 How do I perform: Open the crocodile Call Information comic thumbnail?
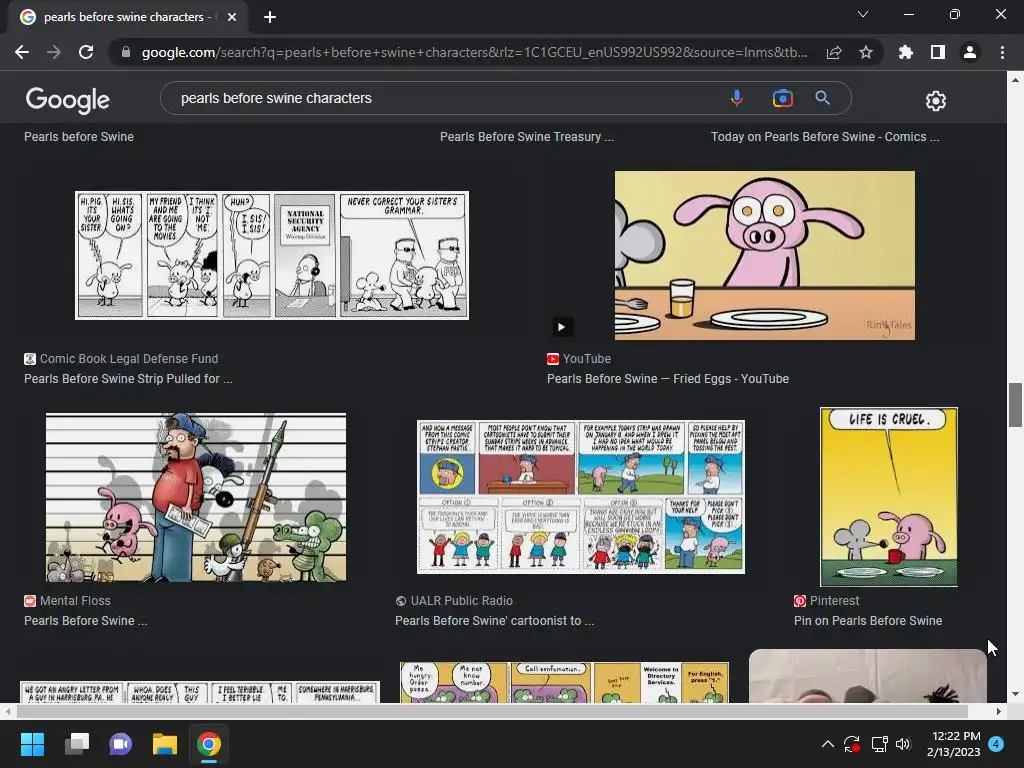pyautogui.click(x=564, y=682)
